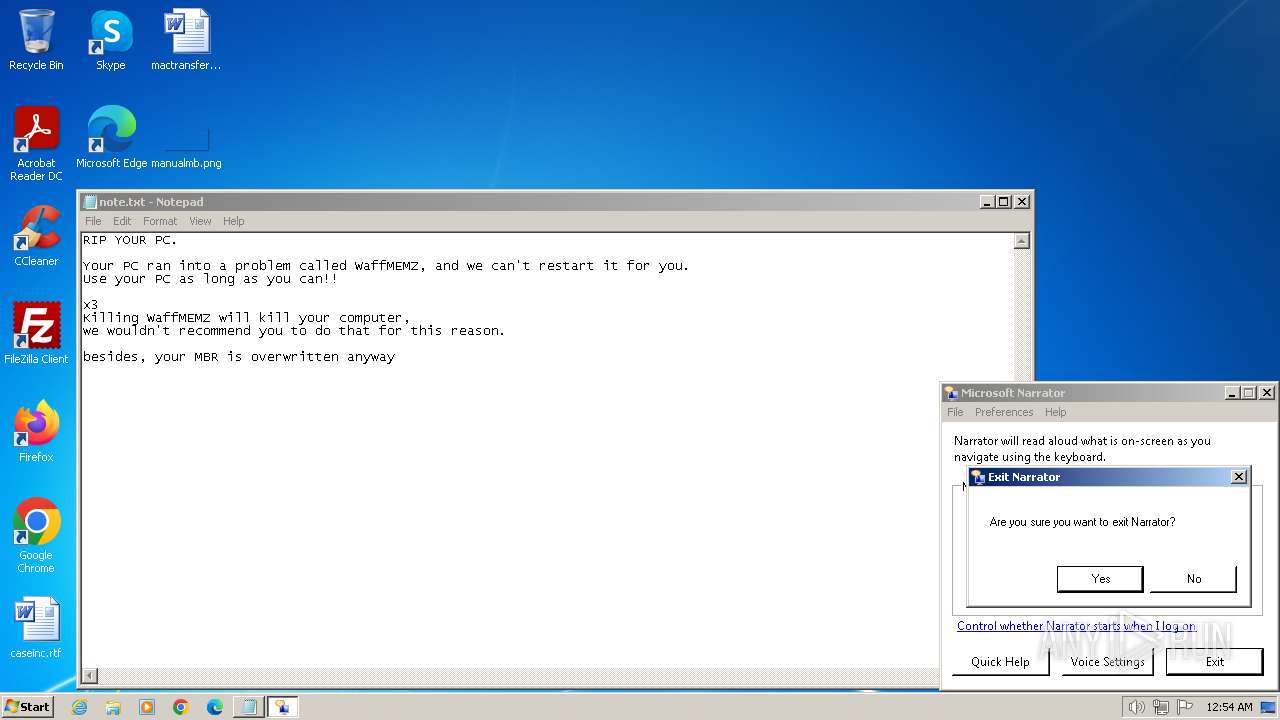Open Internet Explorer from the taskbar
The width and height of the screenshot is (1280, 720).
click(x=80, y=707)
